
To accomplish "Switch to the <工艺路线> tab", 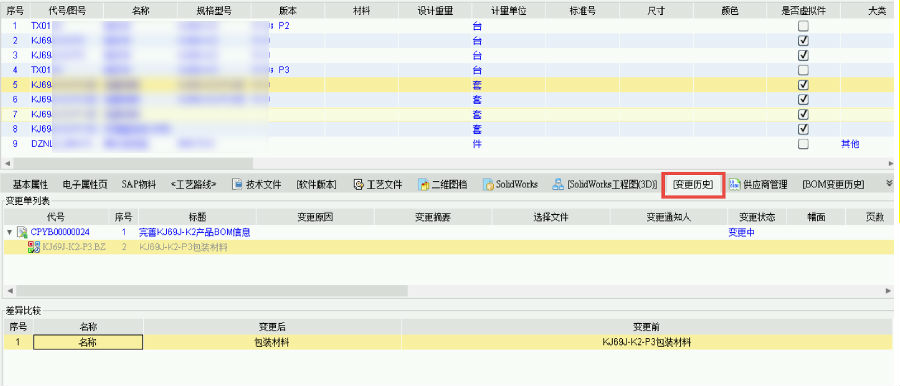I will coord(193,184).
